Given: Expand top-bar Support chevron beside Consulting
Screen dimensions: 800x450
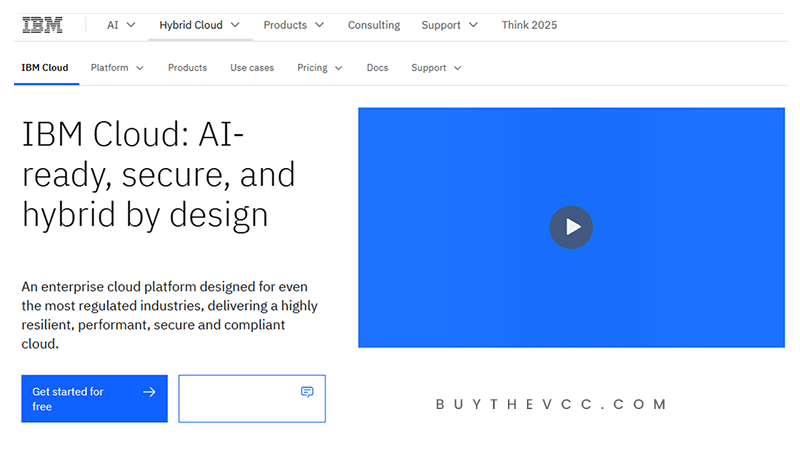Looking at the screenshot, I should point(473,25).
